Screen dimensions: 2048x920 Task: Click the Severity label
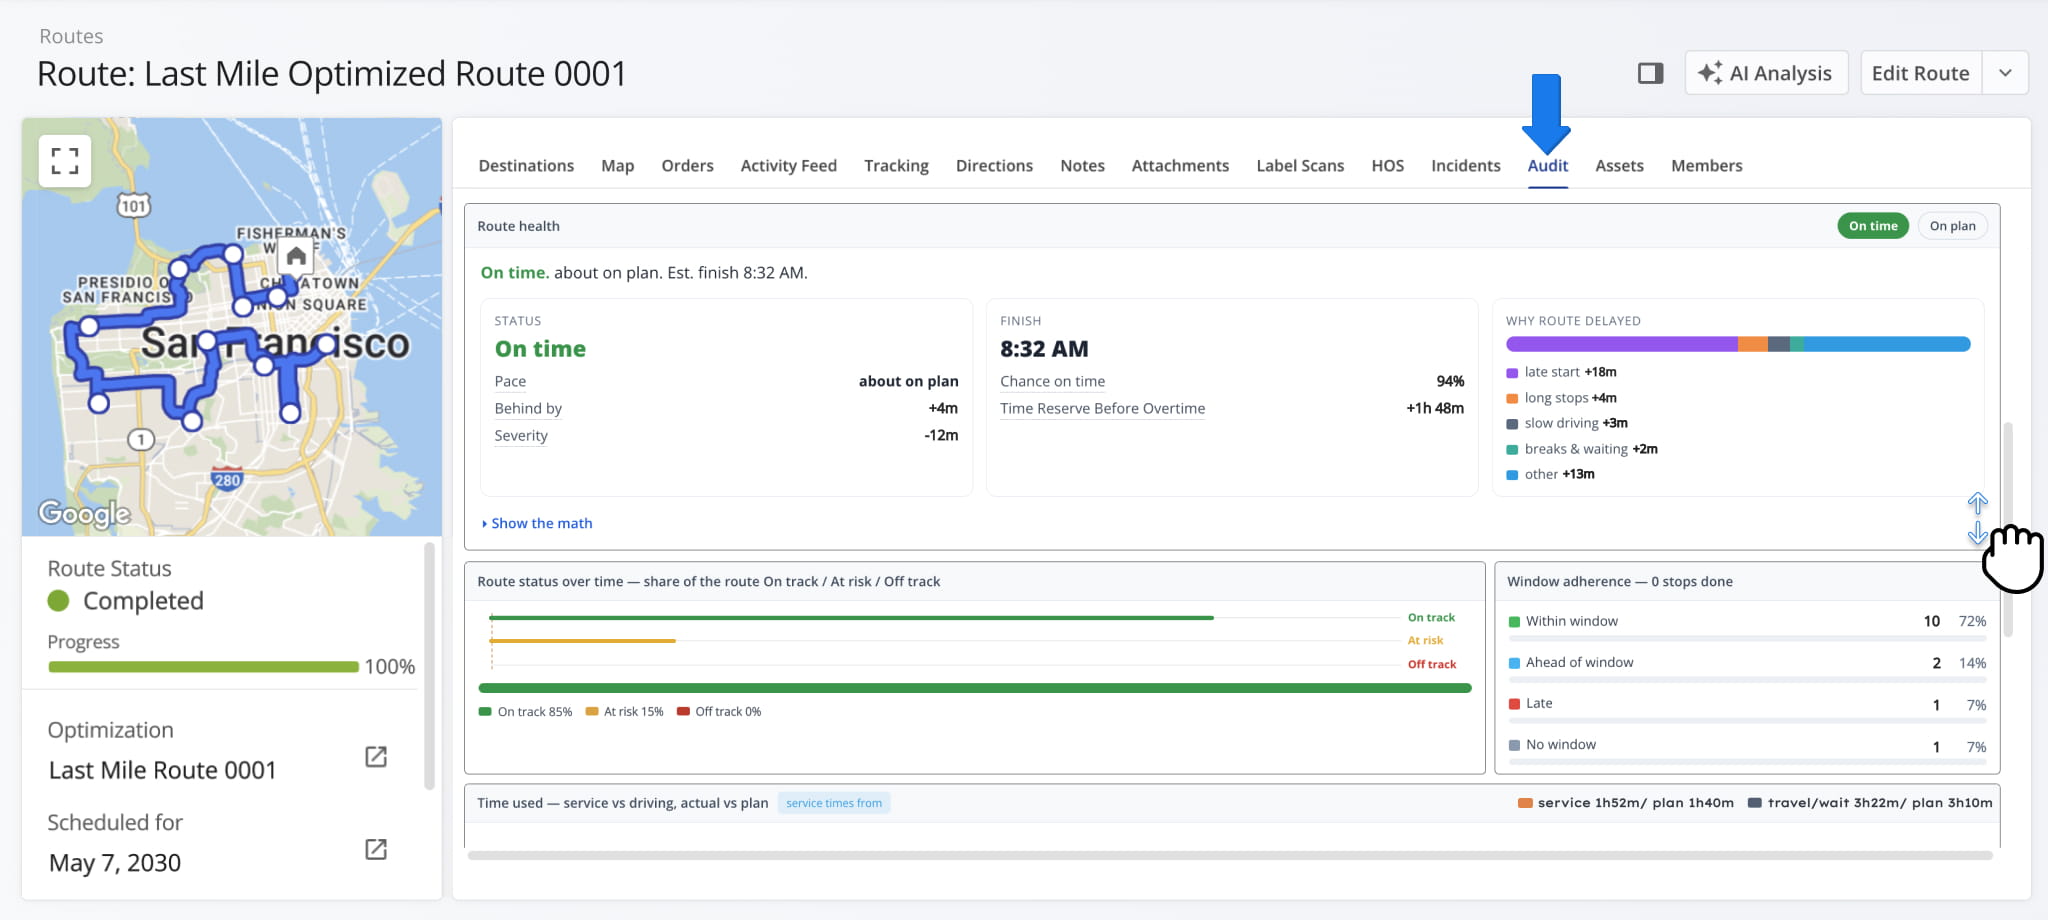click(521, 436)
